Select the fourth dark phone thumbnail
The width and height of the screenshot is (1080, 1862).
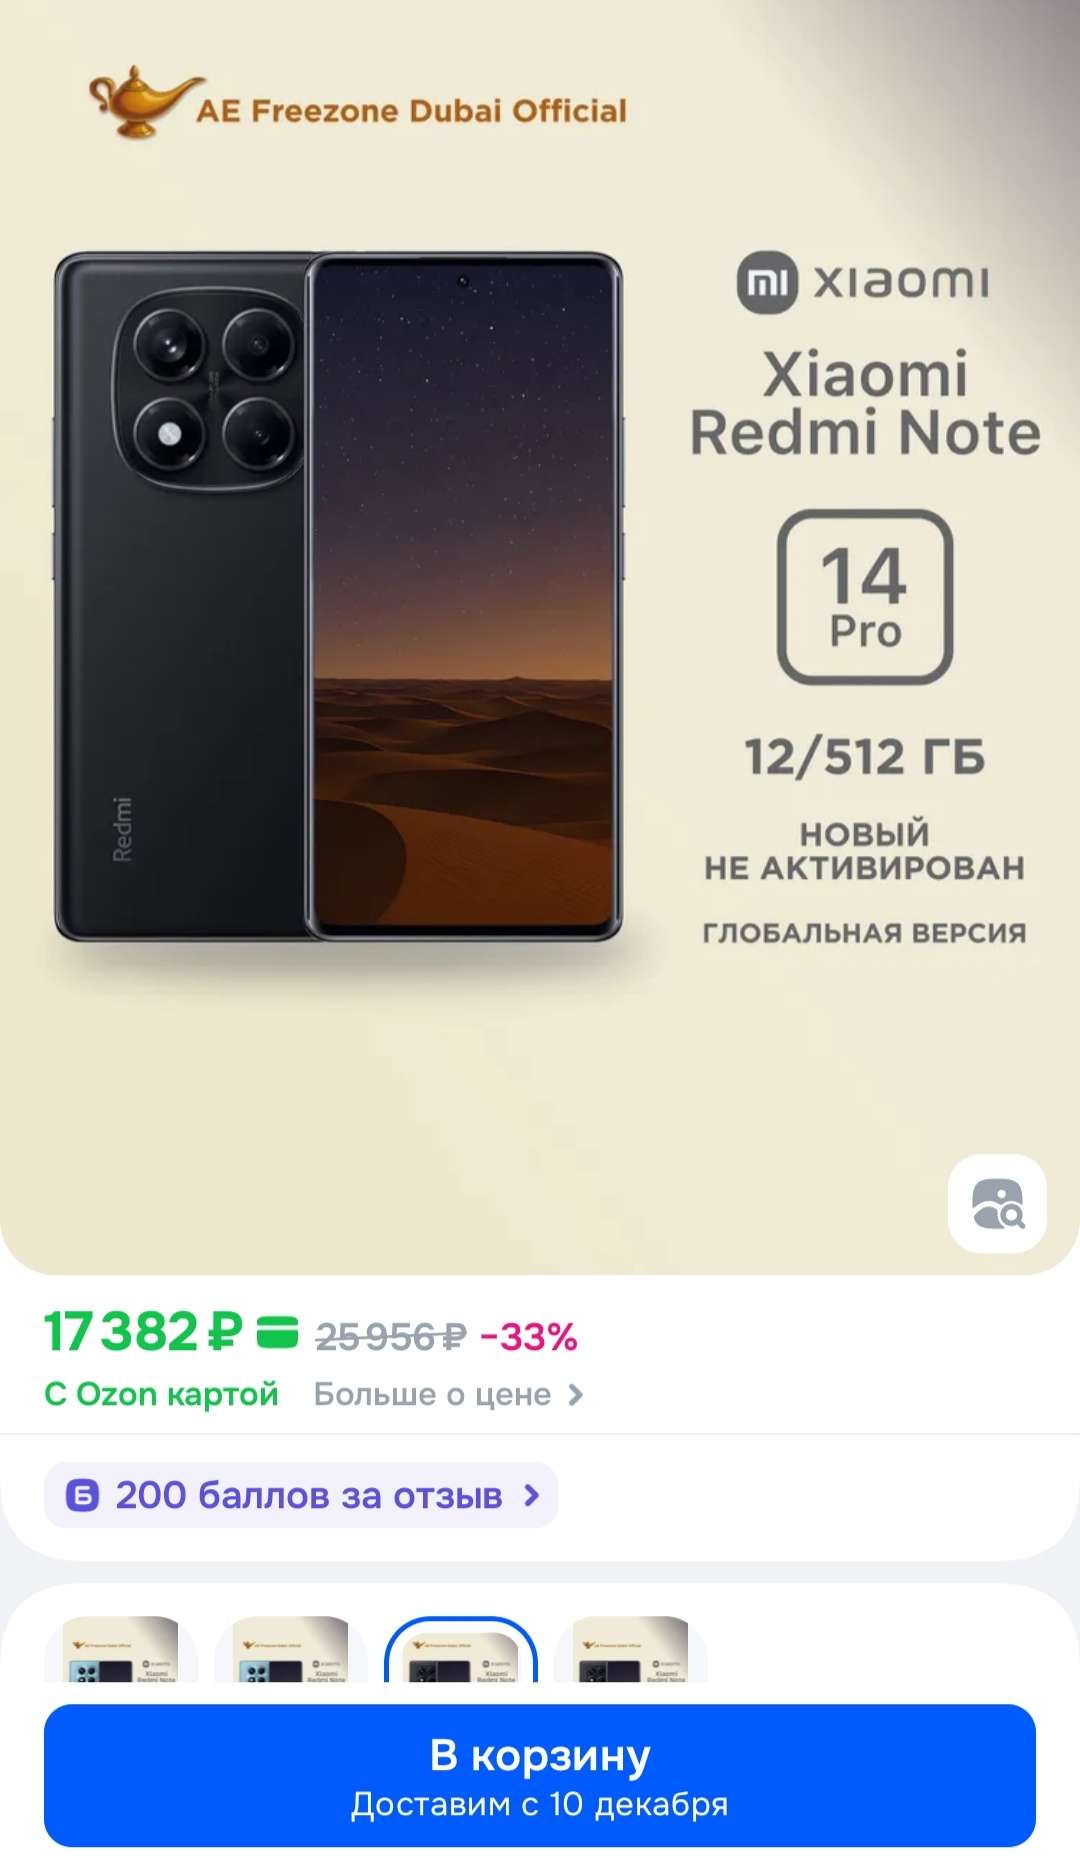[x=631, y=1649]
